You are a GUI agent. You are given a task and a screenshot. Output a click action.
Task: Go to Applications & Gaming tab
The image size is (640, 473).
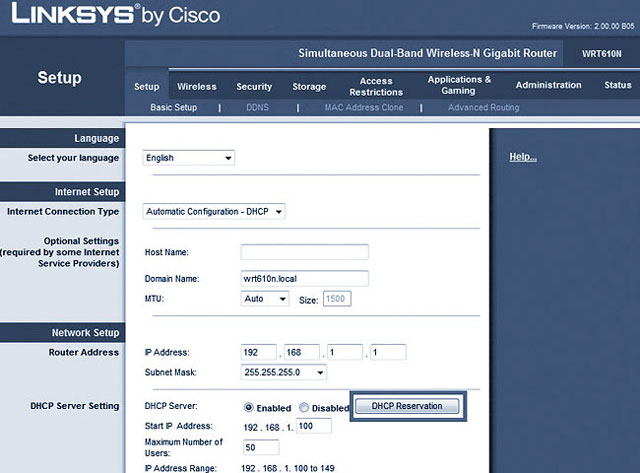point(459,85)
